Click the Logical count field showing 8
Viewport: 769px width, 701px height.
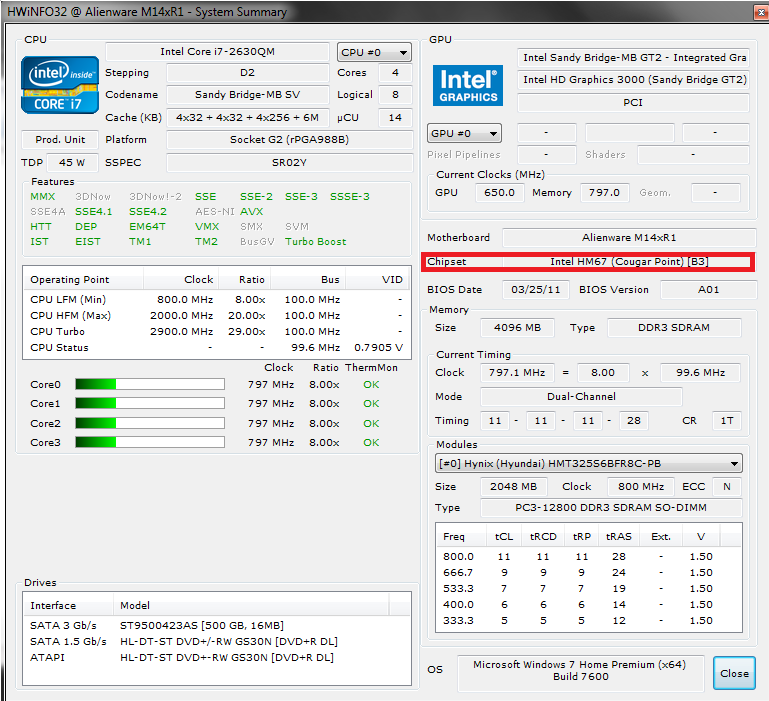tap(395, 95)
